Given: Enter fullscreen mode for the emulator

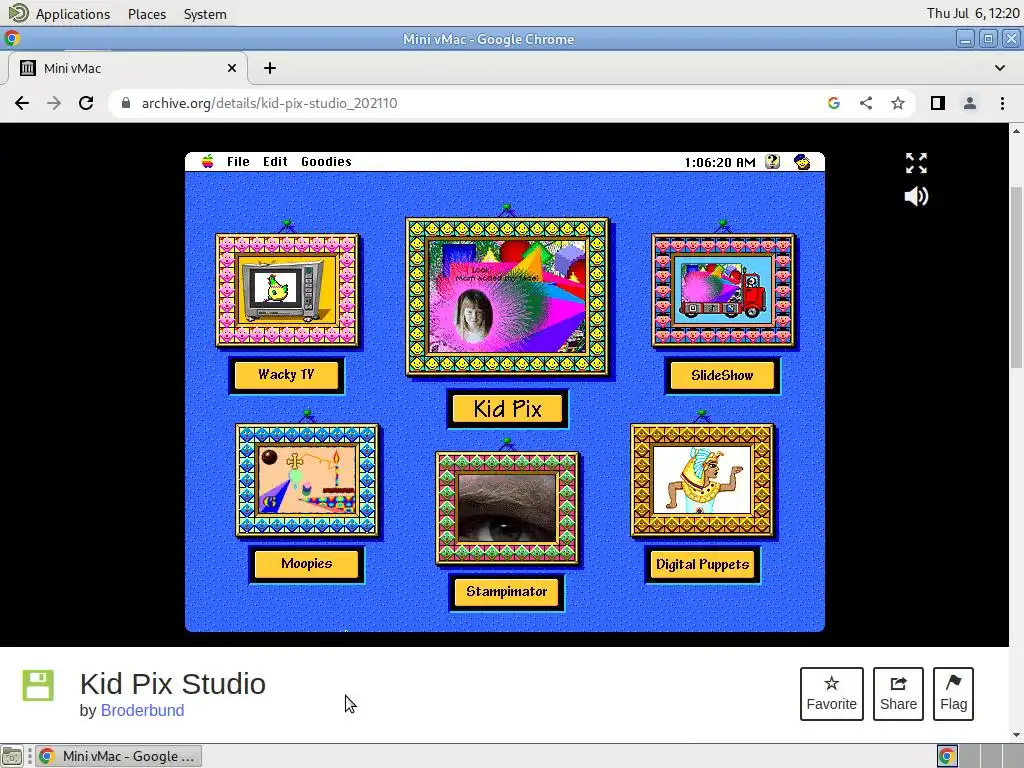Looking at the screenshot, I should (916, 163).
